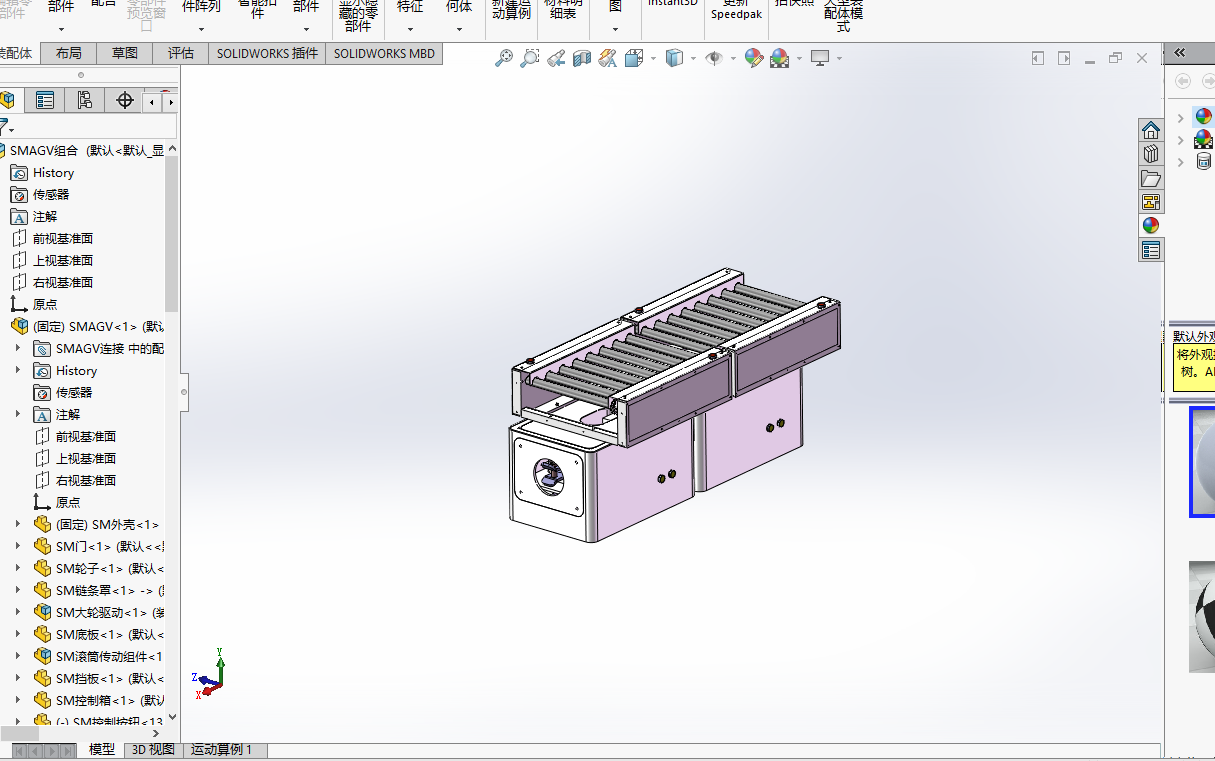The width and height of the screenshot is (1215, 761).
Task: Open the Hide/Show Items dropdown arrow
Action: click(733, 59)
